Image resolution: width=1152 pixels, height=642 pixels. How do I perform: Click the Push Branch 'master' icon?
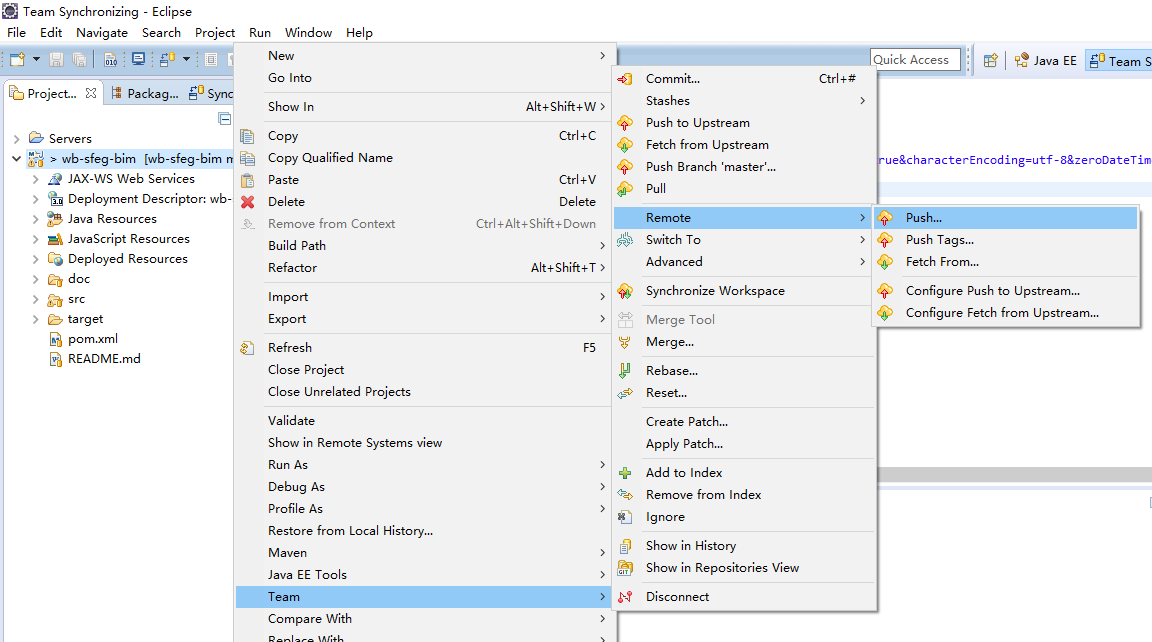(x=625, y=167)
